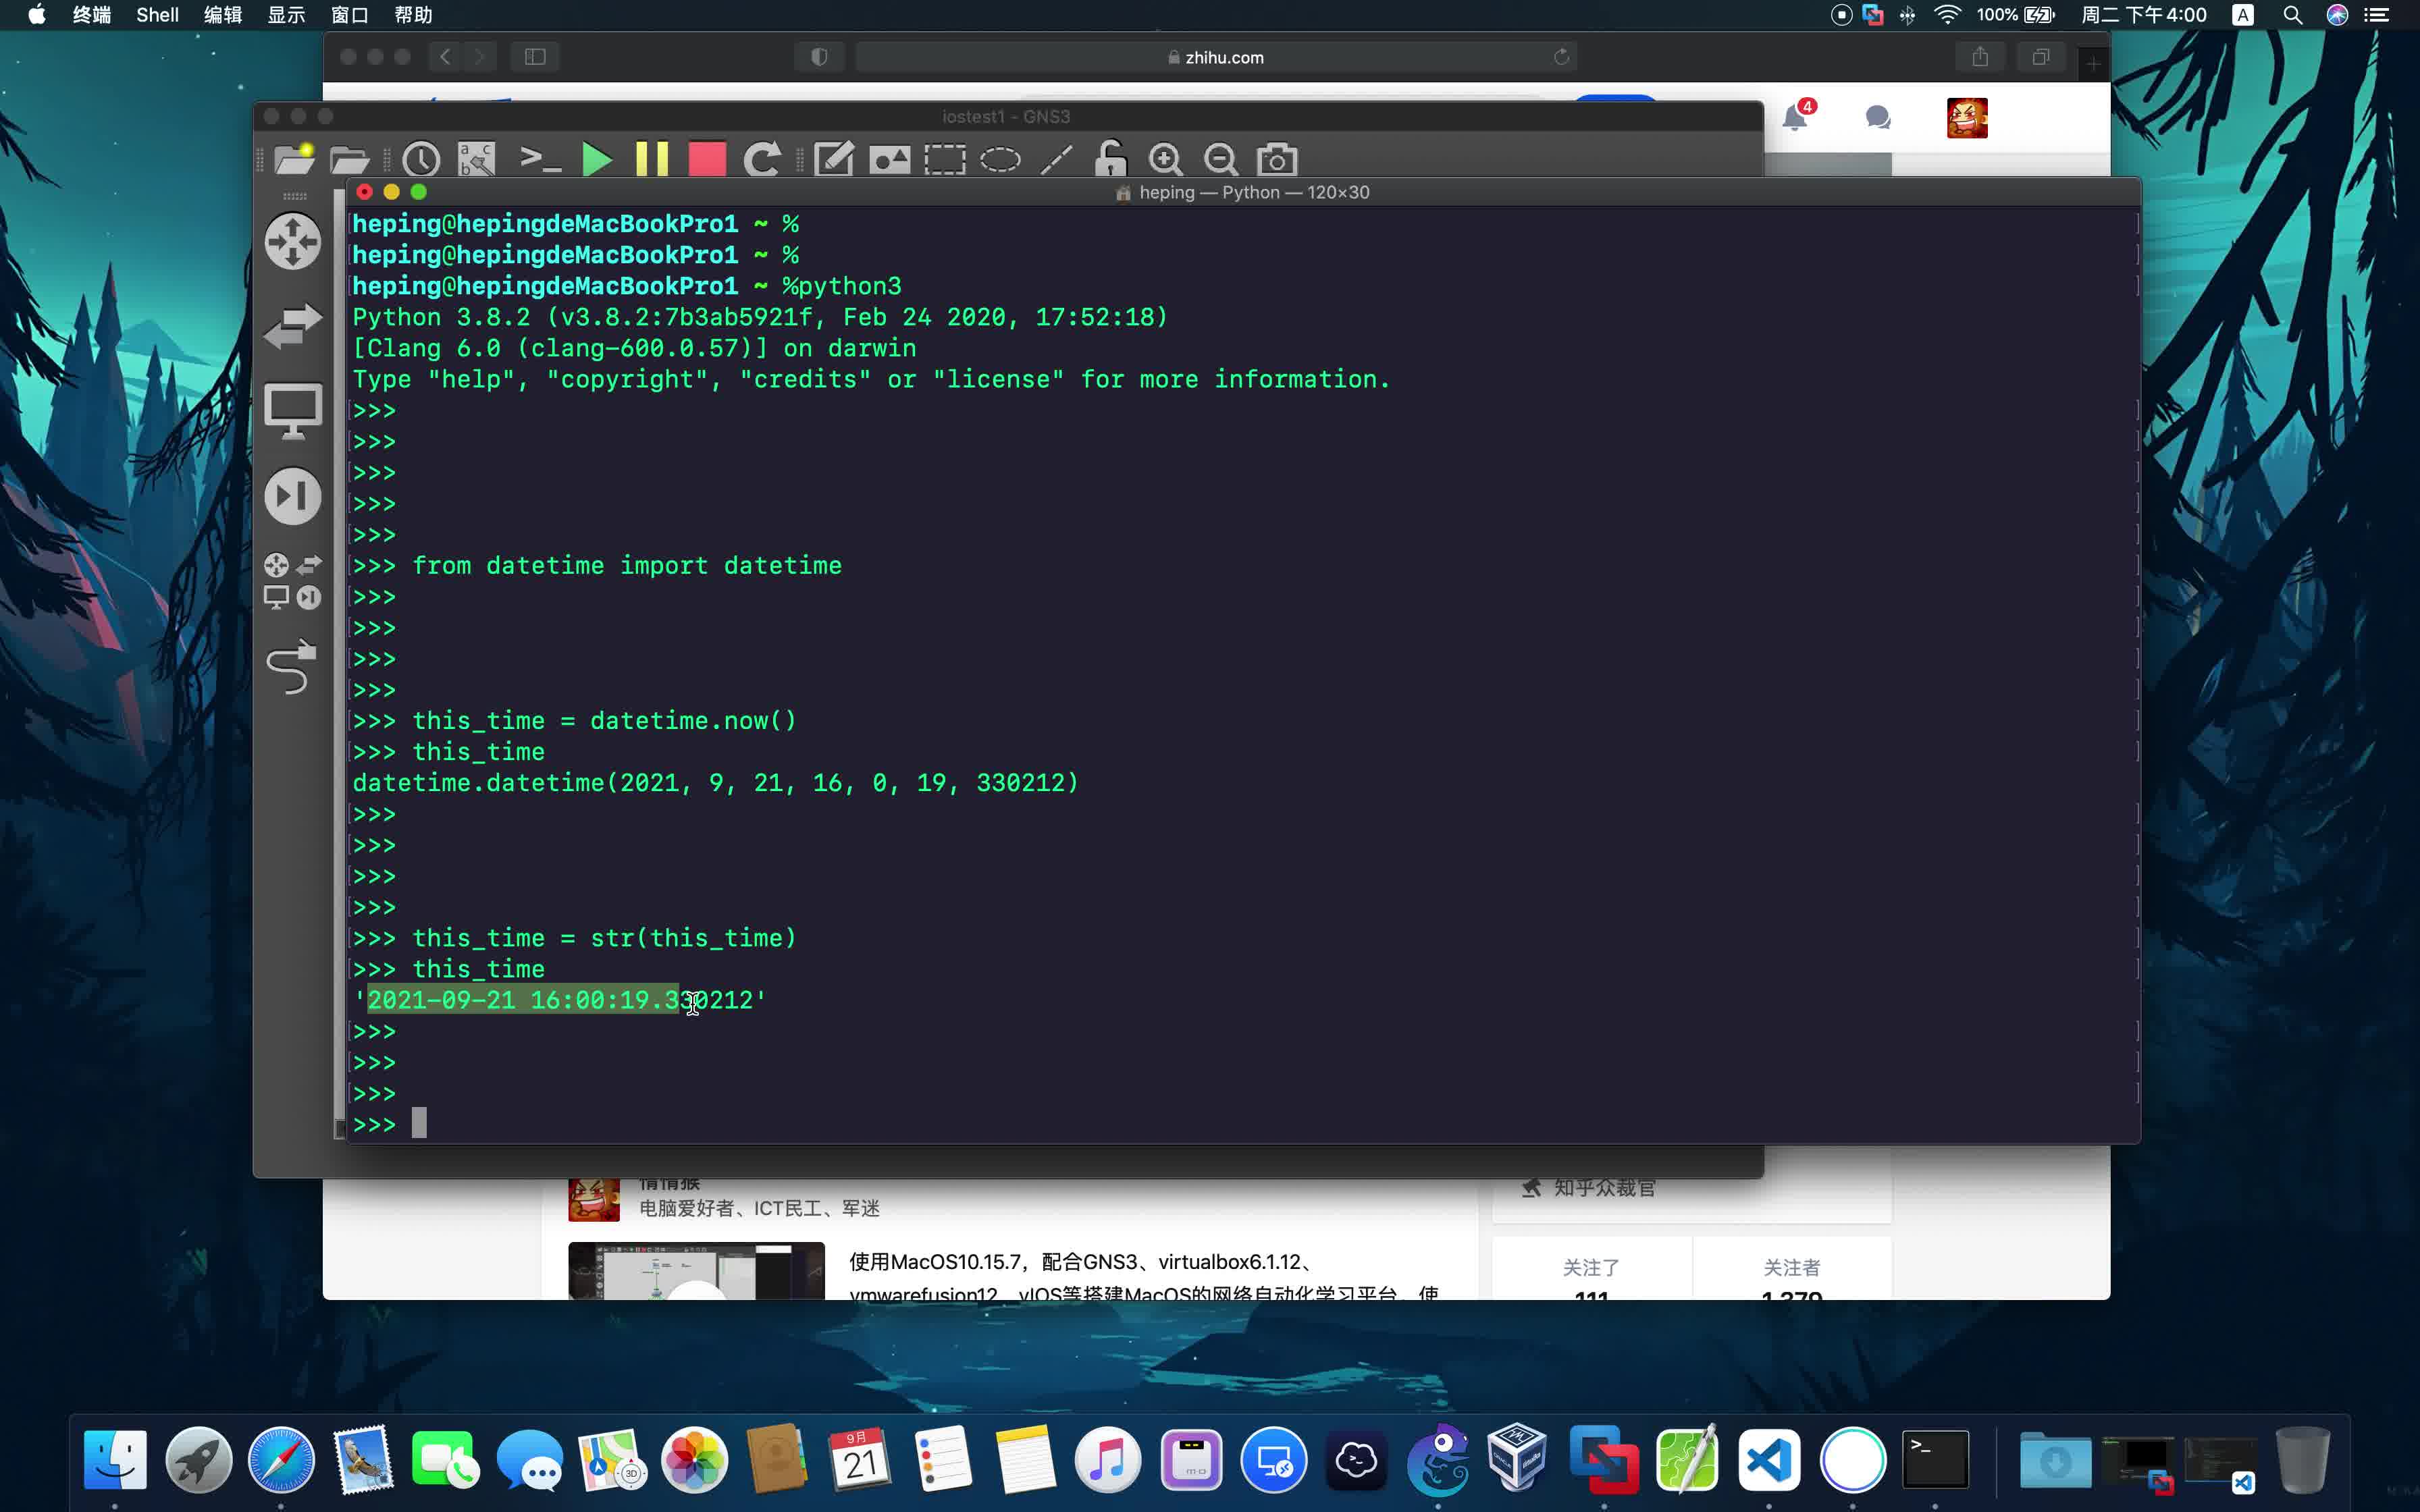Screen dimensions: 2420x1512
Task: Open Visual Studio Code in the Dock
Action: [1768, 1460]
